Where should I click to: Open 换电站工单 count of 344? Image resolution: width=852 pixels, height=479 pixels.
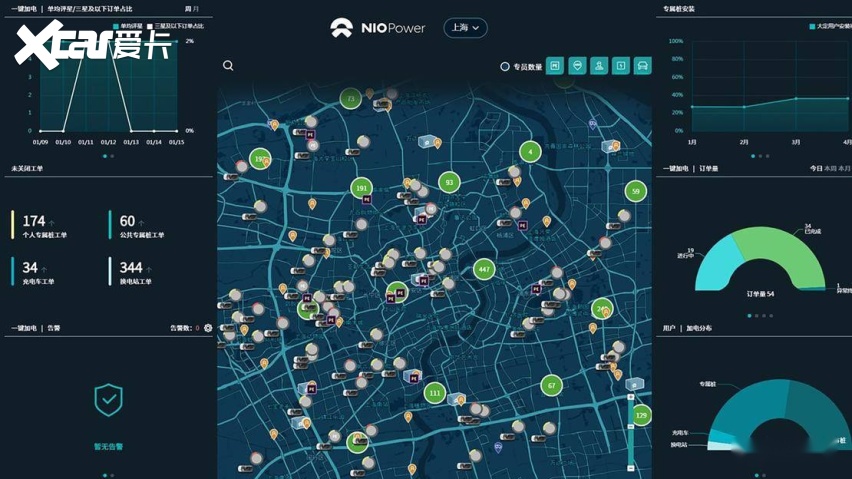130,267
